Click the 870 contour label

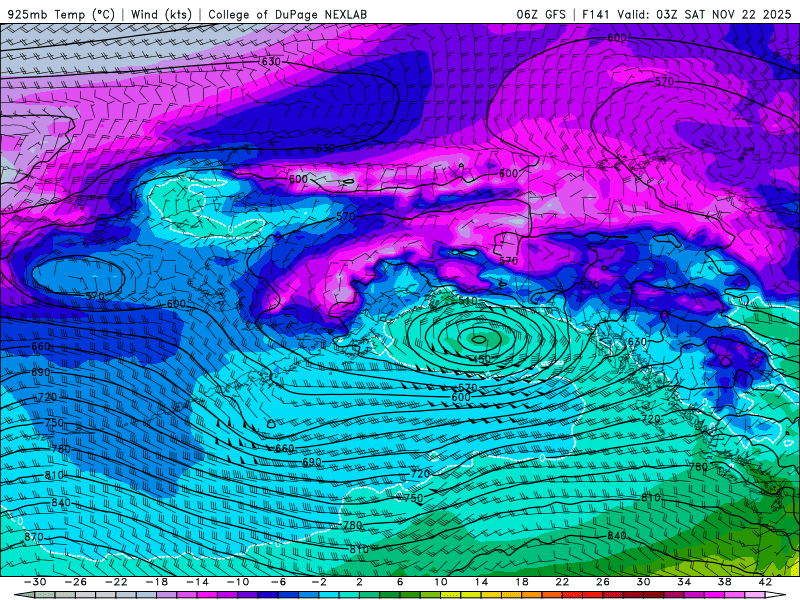(34, 537)
